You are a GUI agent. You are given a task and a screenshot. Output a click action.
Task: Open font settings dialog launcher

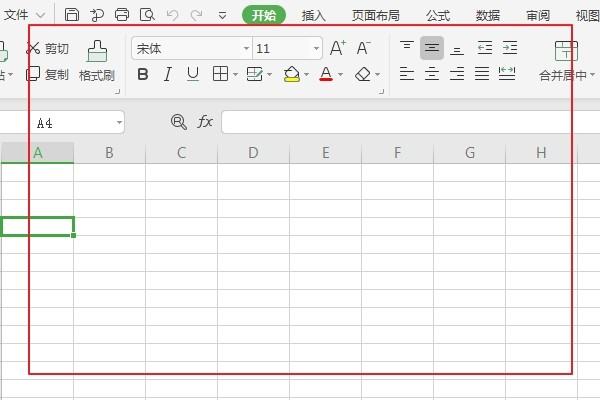382,91
